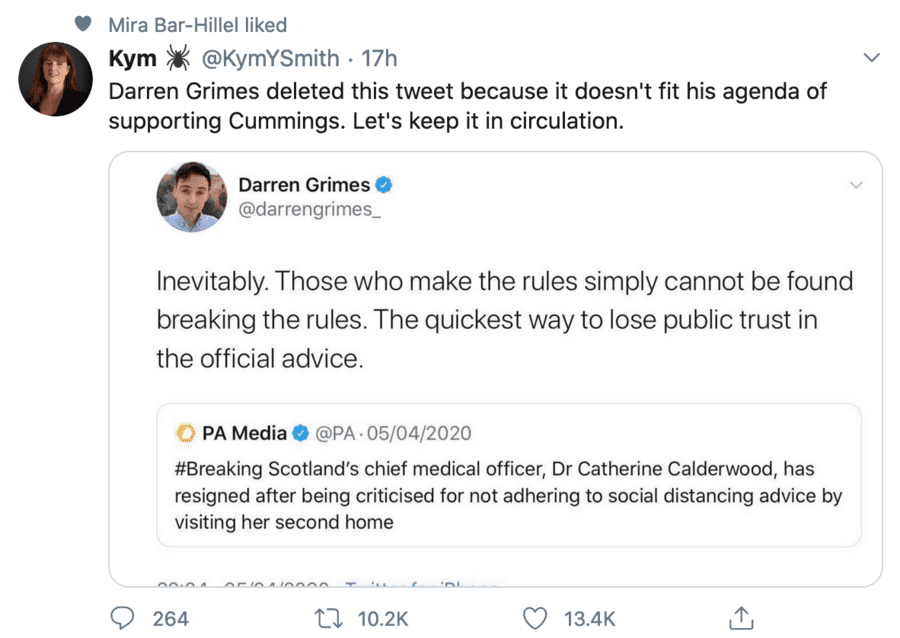Click the reply speech bubble icon
Screen dimensions: 900x638
click(x=123, y=619)
